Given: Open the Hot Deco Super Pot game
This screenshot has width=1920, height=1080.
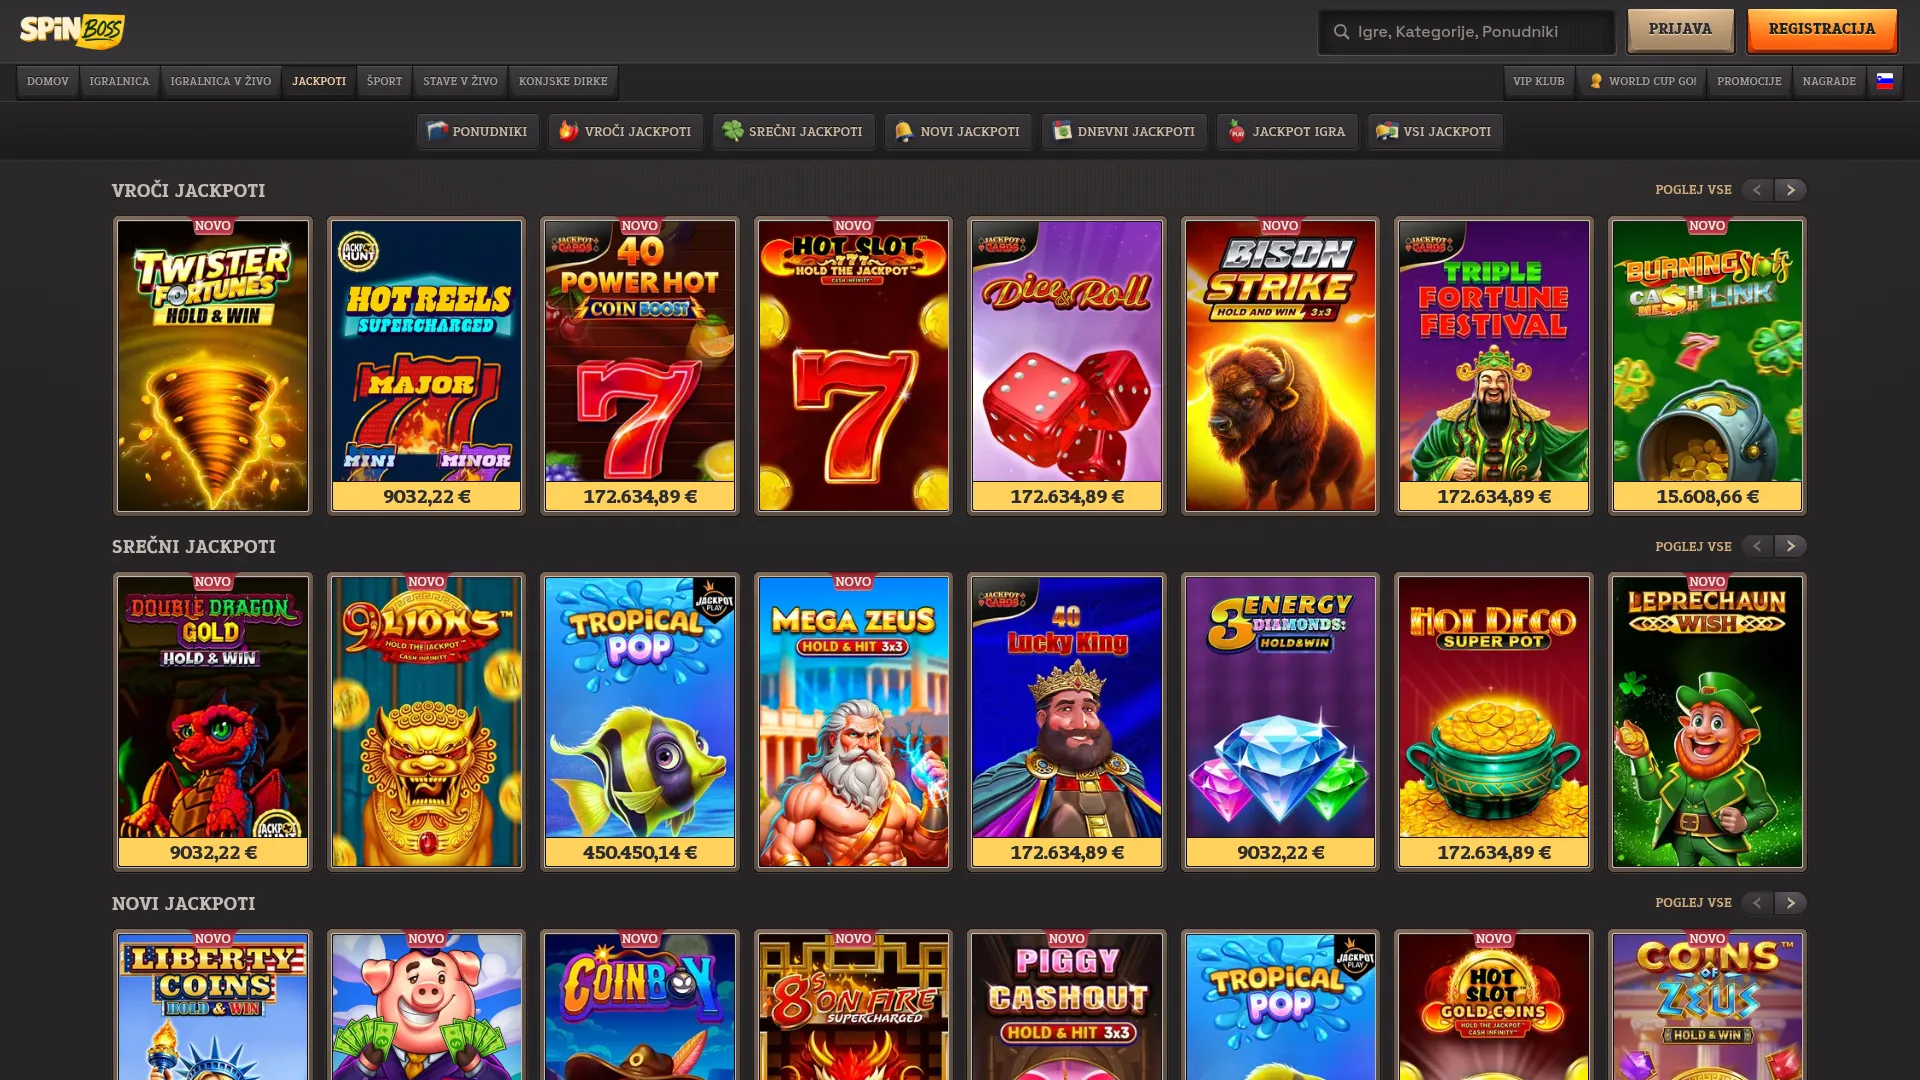Looking at the screenshot, I should click(x=1494, y=722).
